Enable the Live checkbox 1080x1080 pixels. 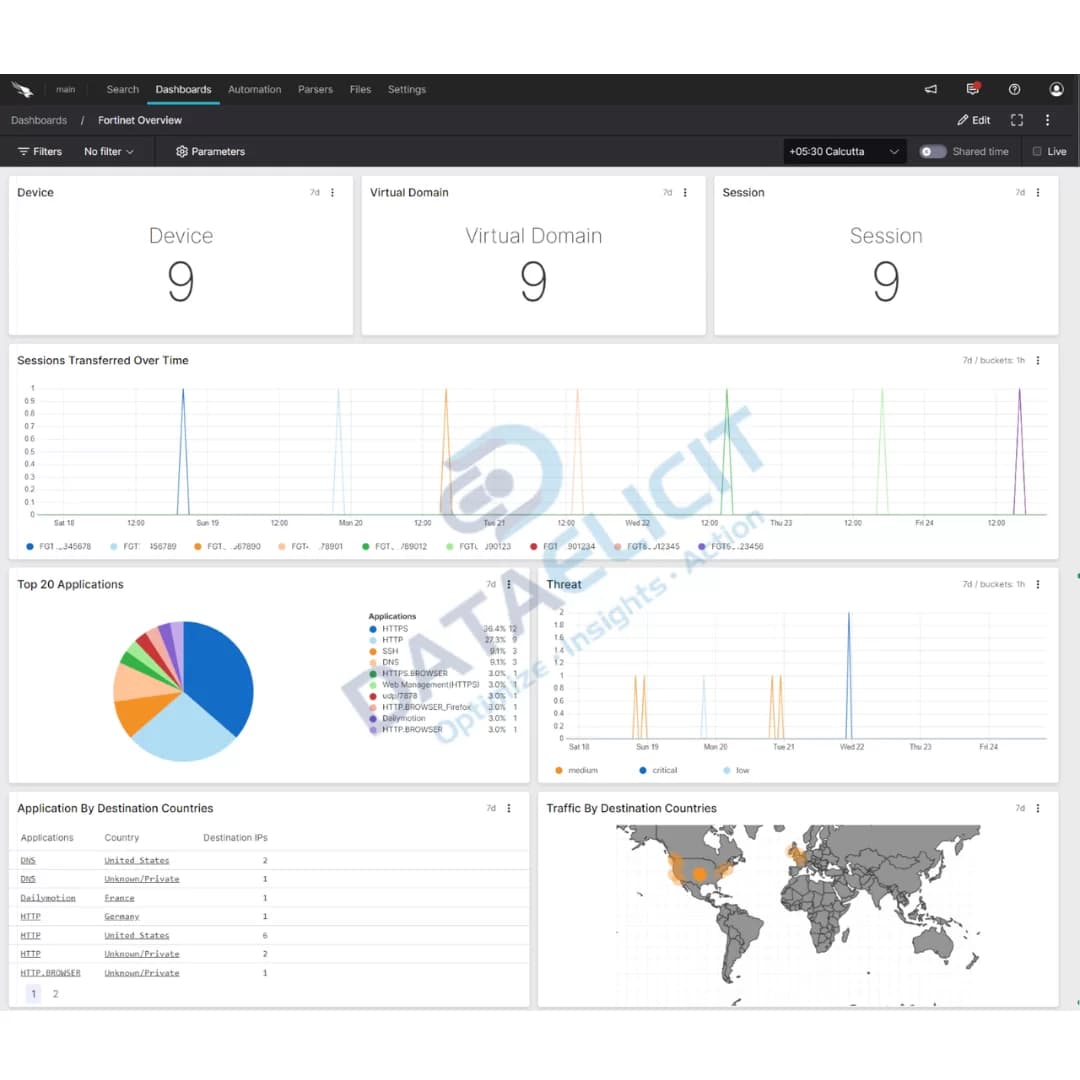click(1038, 151)
